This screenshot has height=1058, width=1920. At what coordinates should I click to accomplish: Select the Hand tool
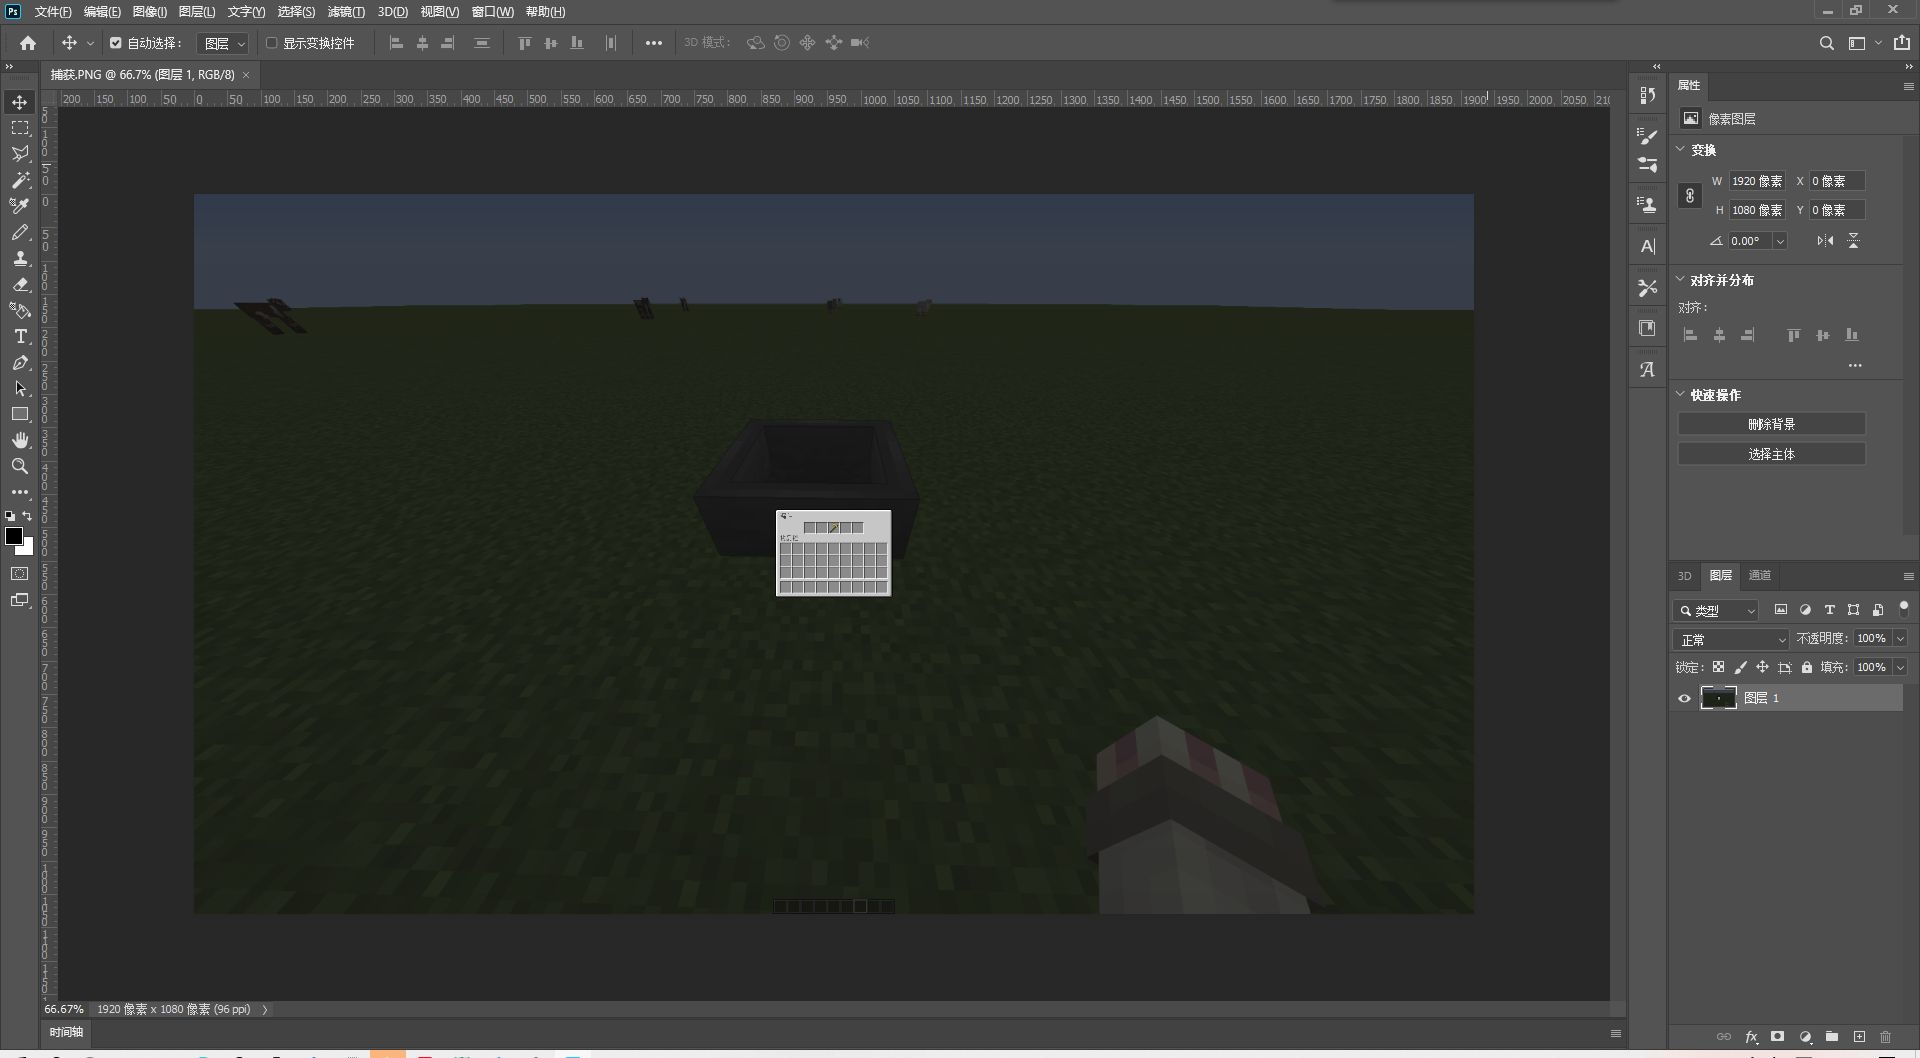(20, 440)
